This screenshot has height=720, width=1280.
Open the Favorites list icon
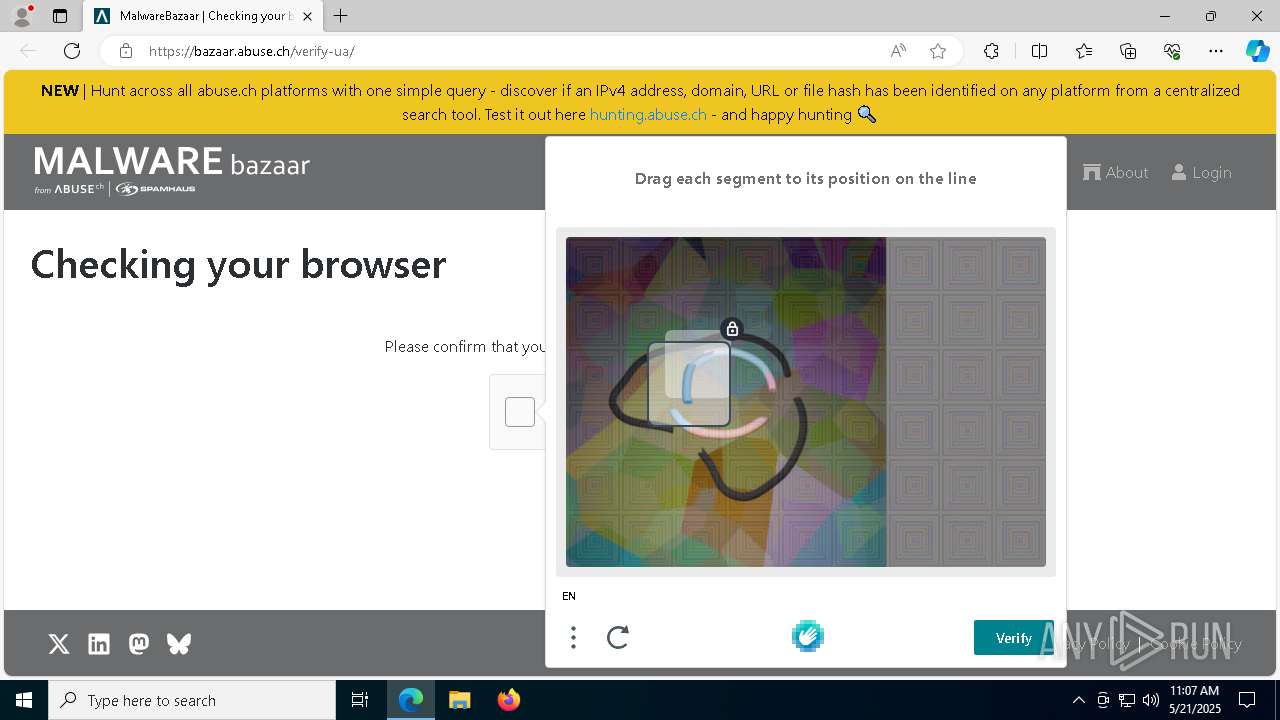click(1084, 51)
